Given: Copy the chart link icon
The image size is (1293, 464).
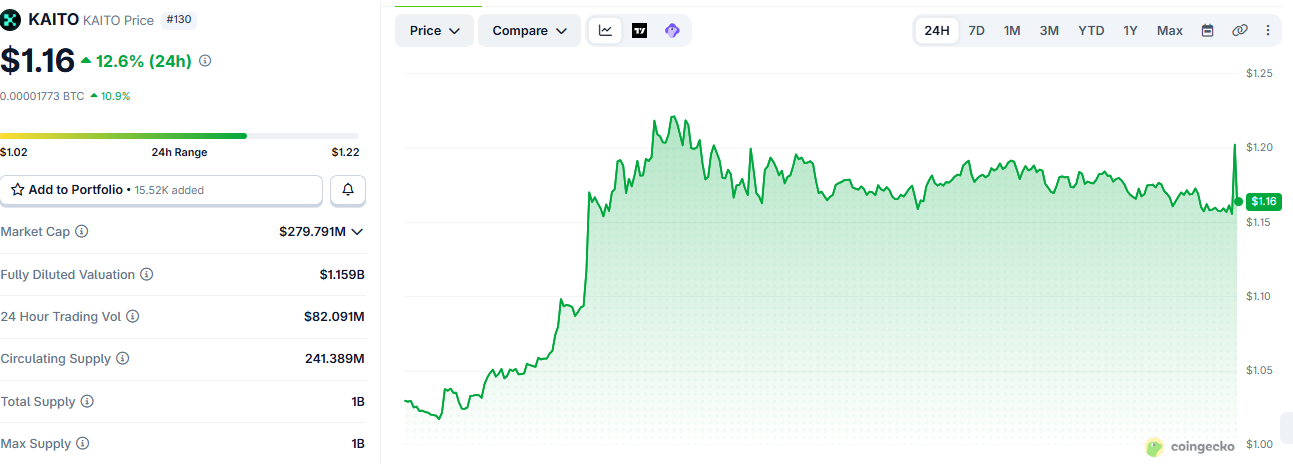Looking at the screenshot, I should 1239,30.
